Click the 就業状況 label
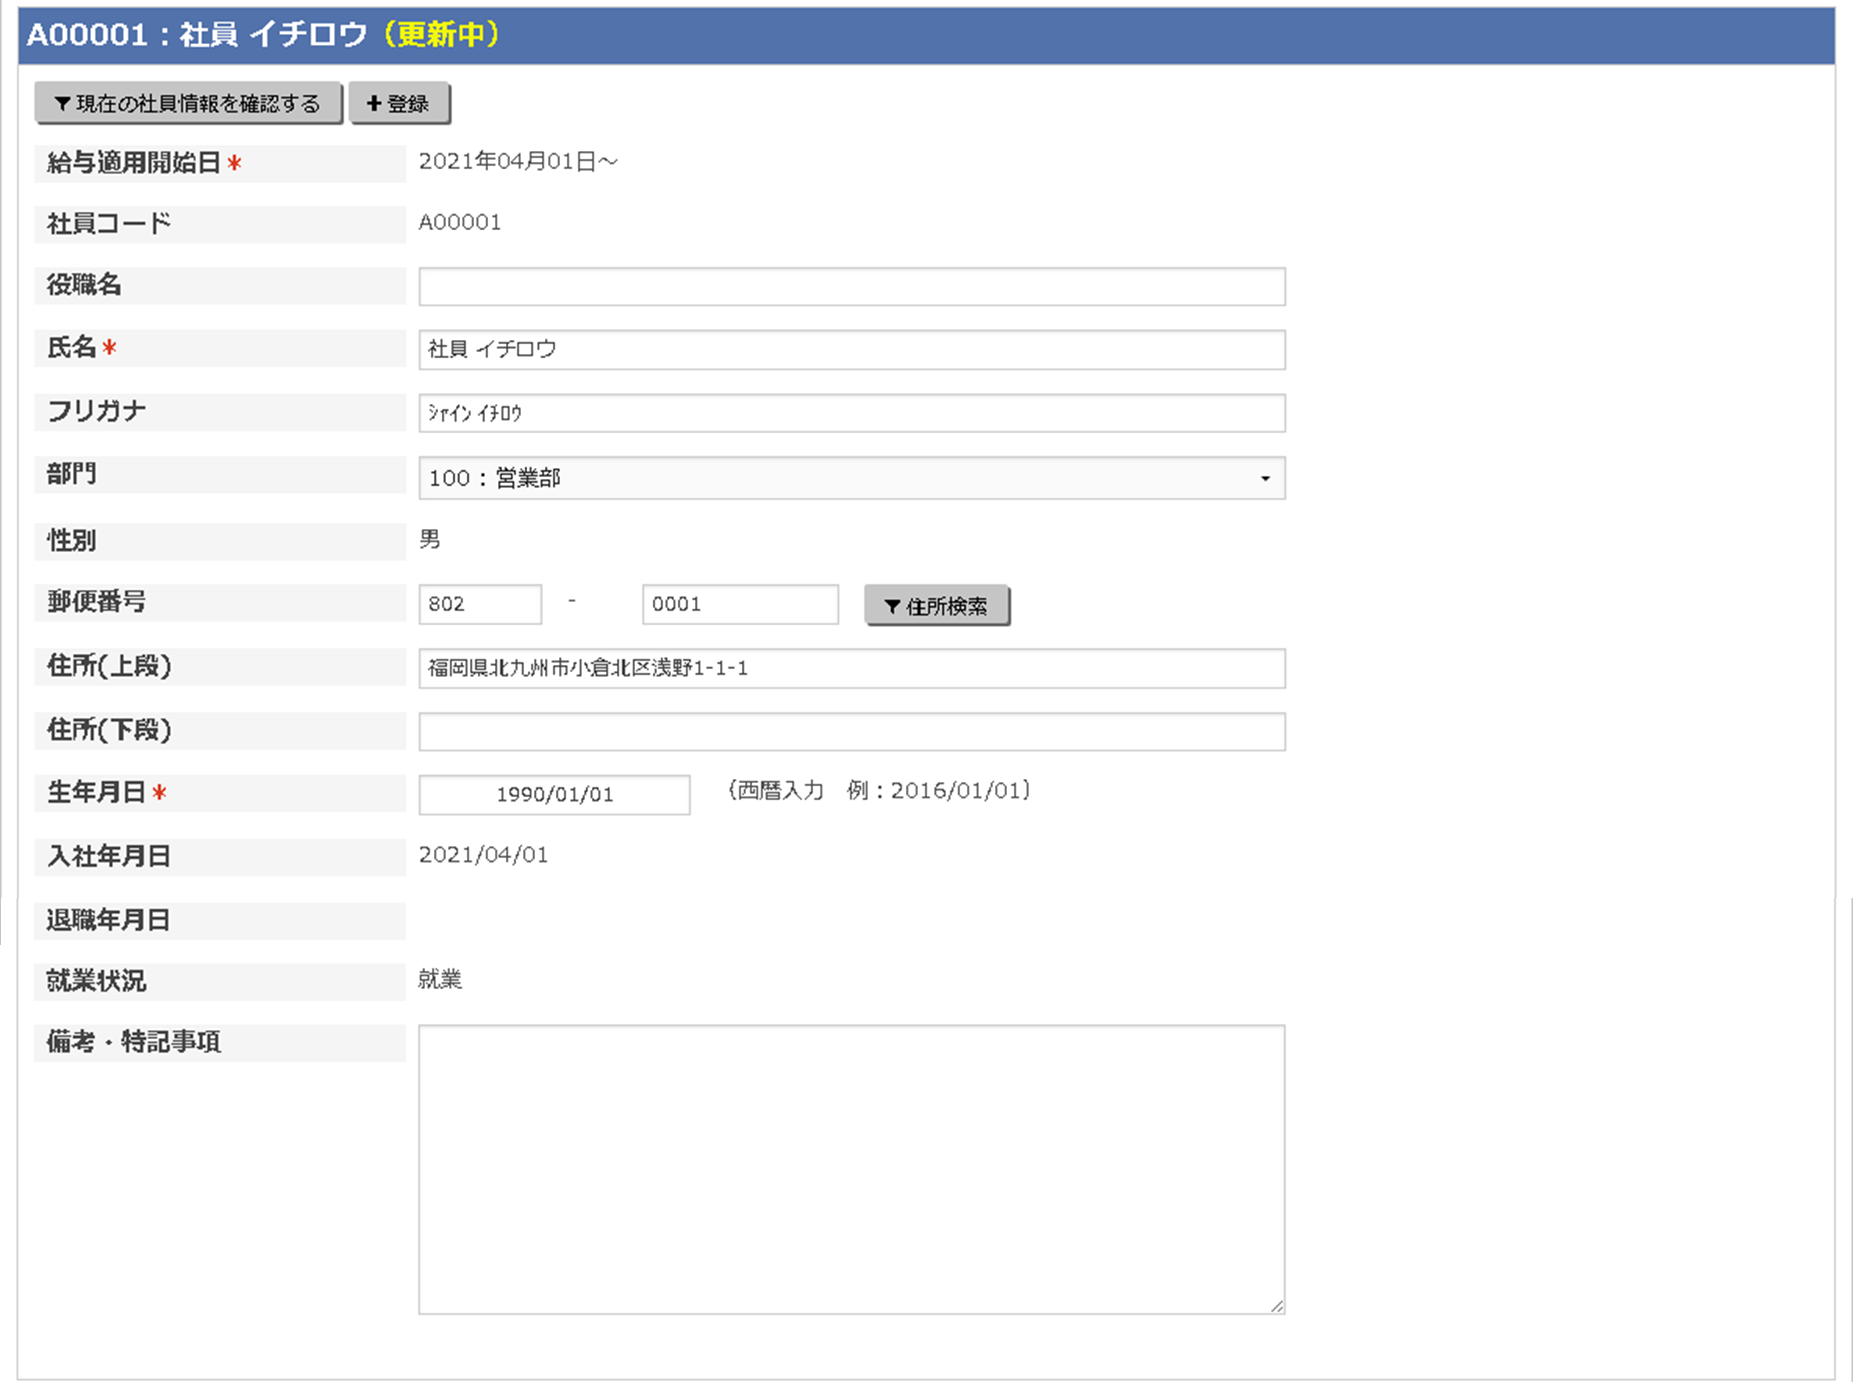1853x1382 pixels. click(x=96, y=981)
